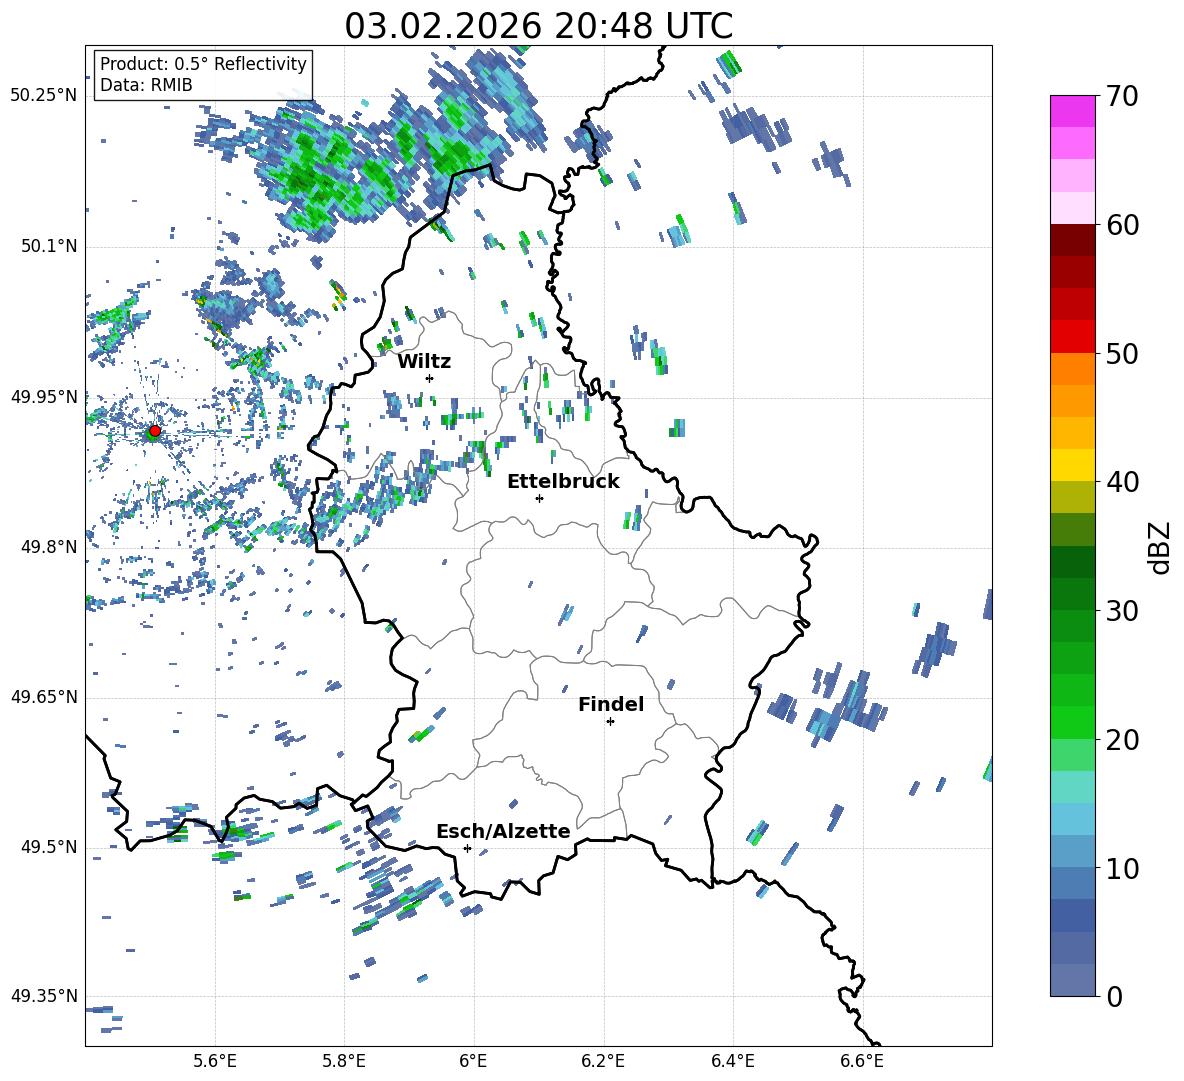Viewport: 1184px width, 1081px height.
Task: Pick the bright red 50 dBZ swatch
Action: point(1073,336)
